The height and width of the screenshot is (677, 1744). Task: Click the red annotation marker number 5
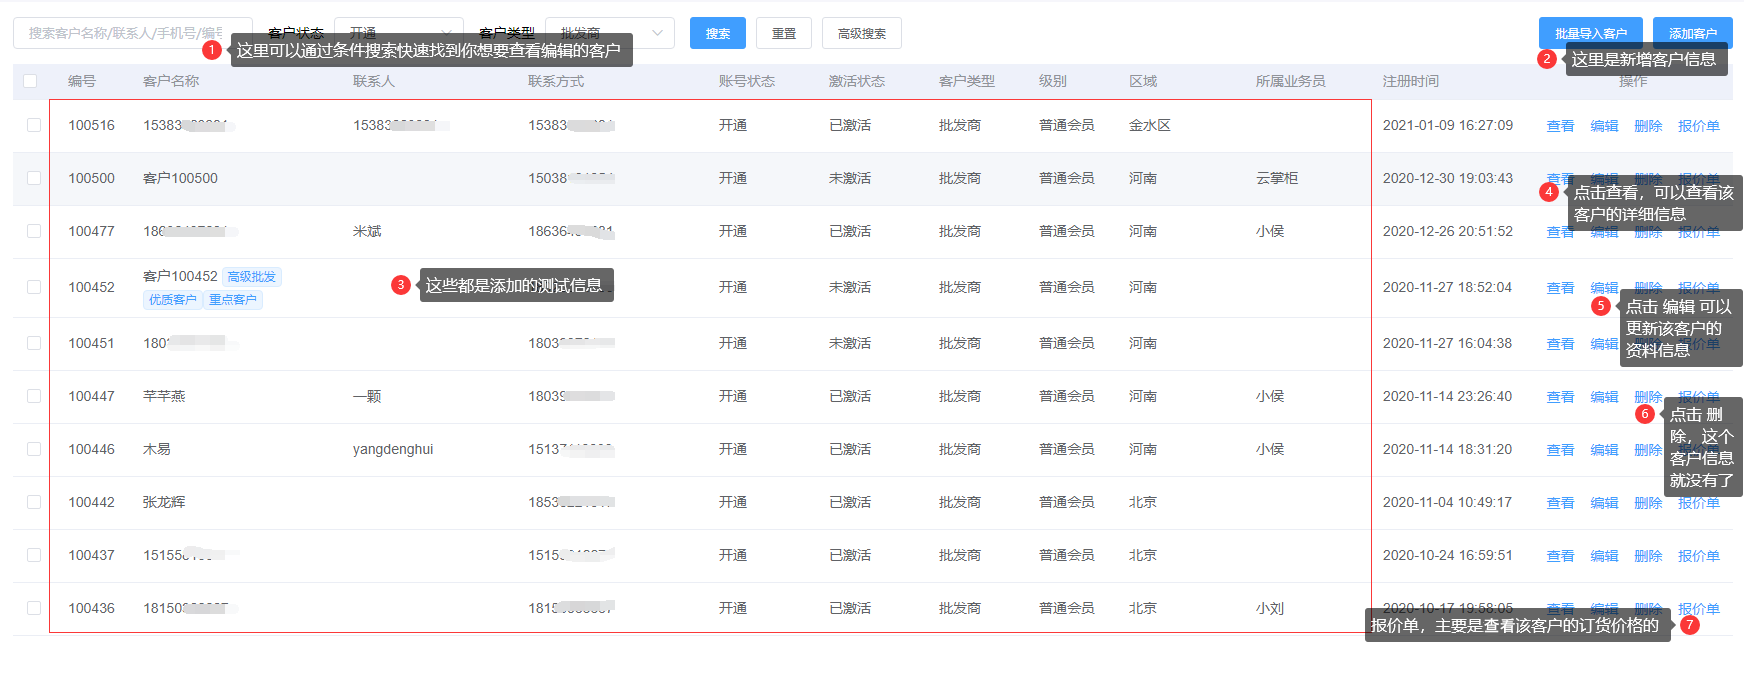(x=1600, y=306)
